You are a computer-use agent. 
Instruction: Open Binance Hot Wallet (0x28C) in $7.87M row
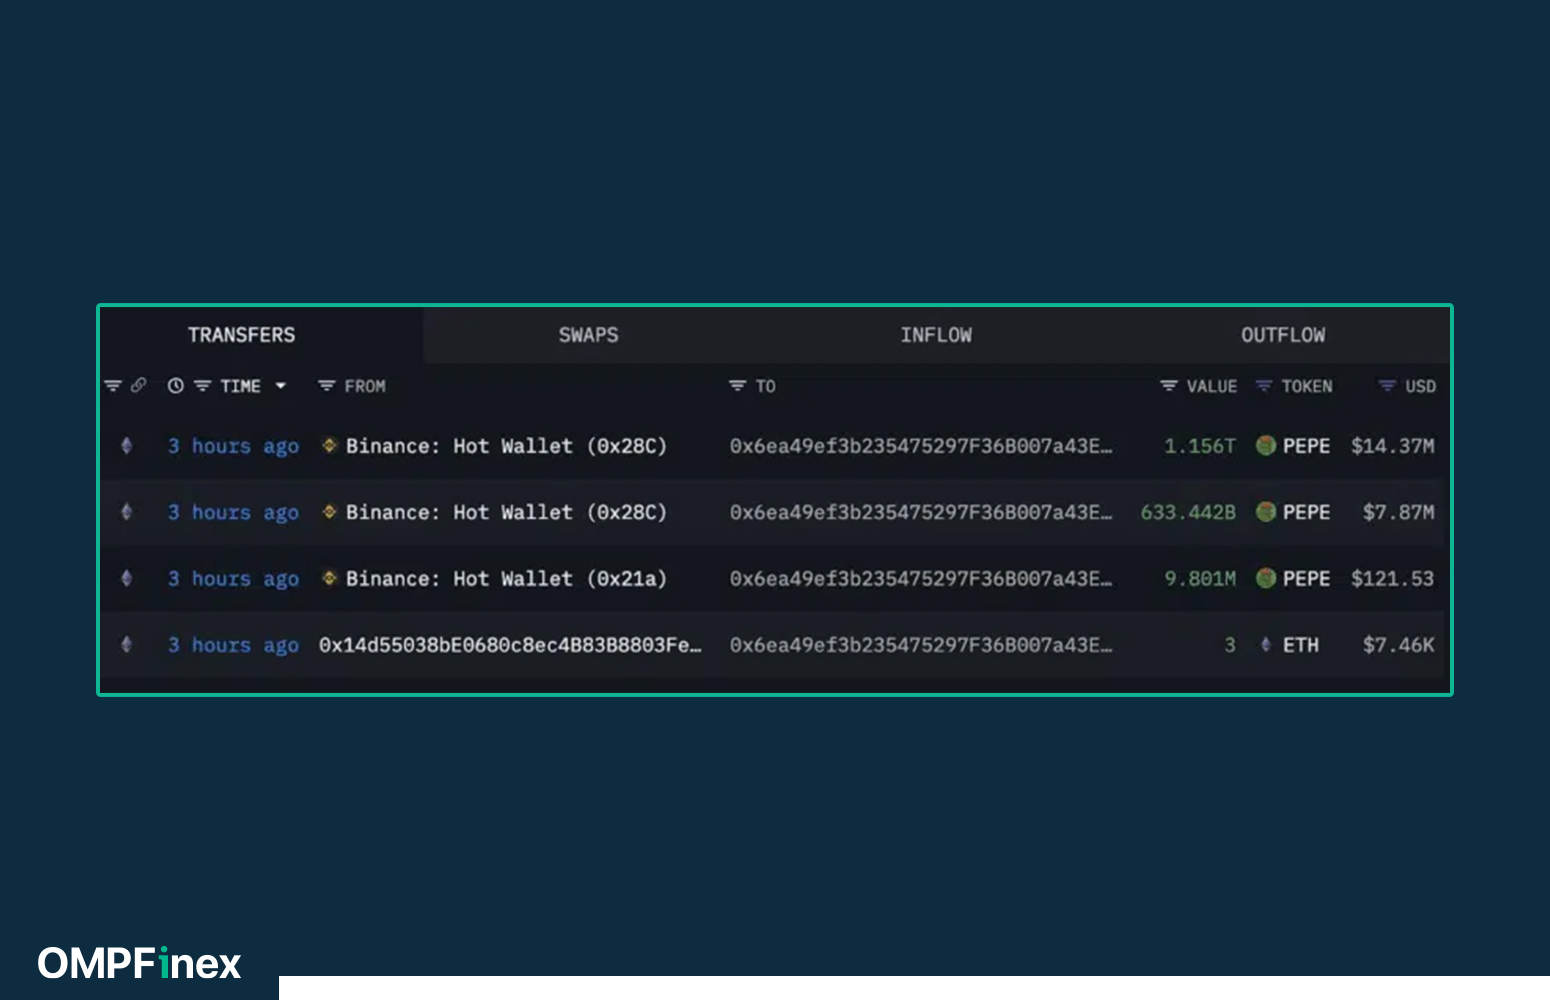click(506, 512)
